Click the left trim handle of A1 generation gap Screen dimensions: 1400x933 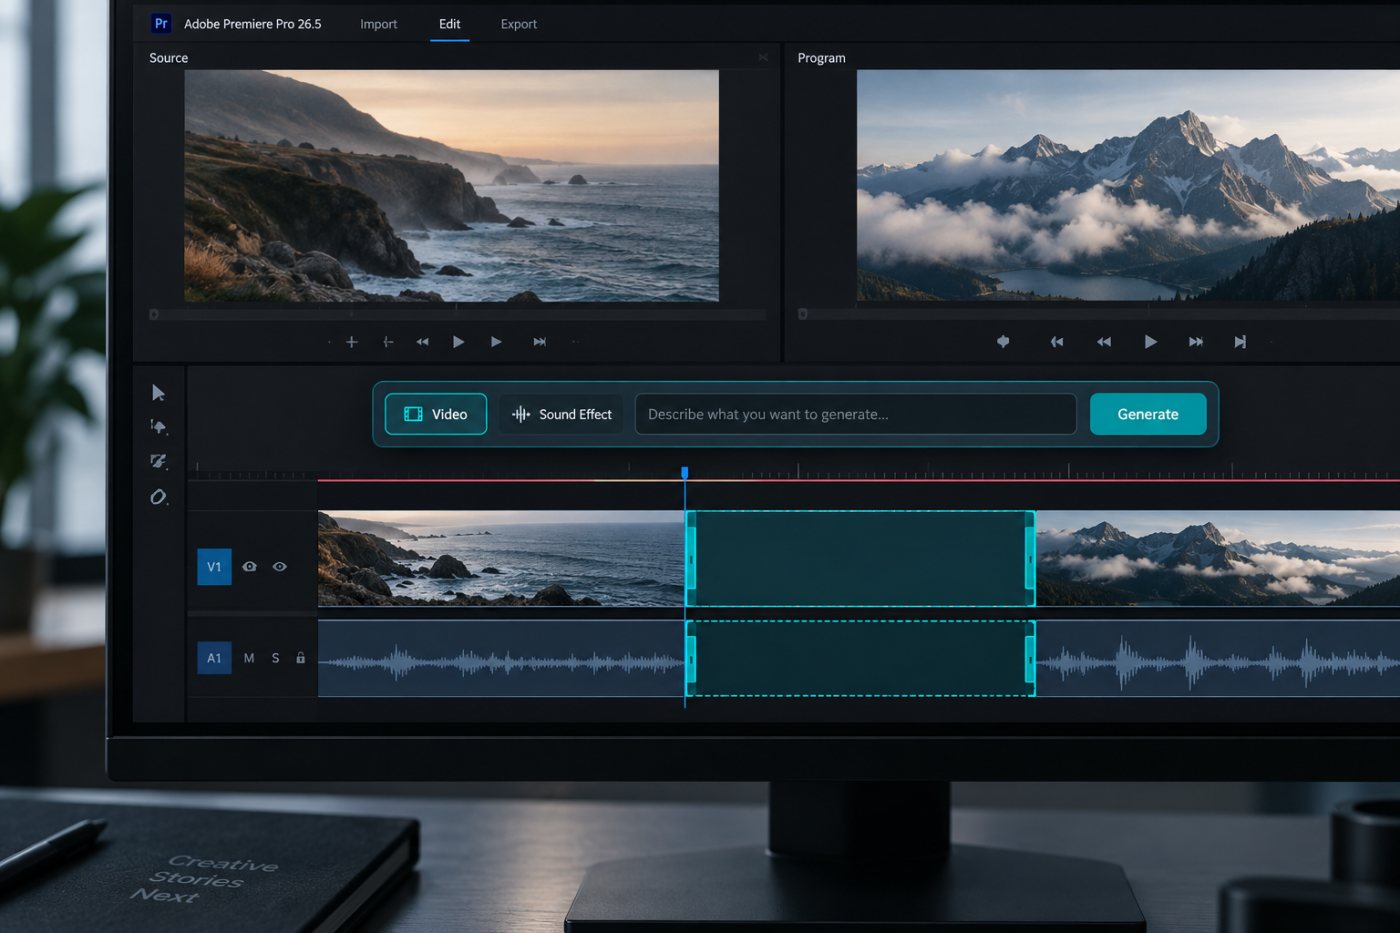[691, 658]
